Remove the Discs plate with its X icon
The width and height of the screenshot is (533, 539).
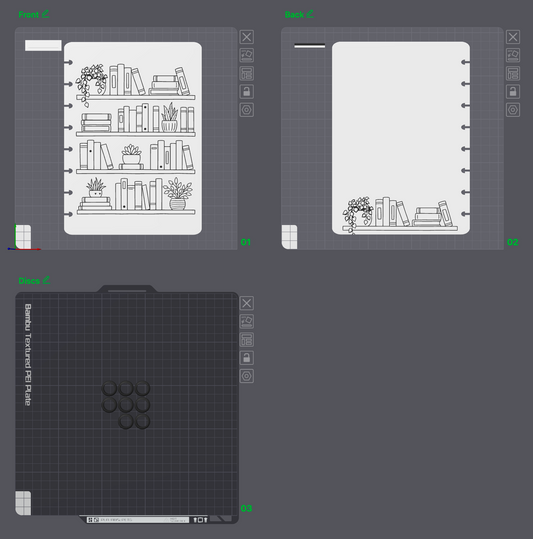tap(246, 303)
